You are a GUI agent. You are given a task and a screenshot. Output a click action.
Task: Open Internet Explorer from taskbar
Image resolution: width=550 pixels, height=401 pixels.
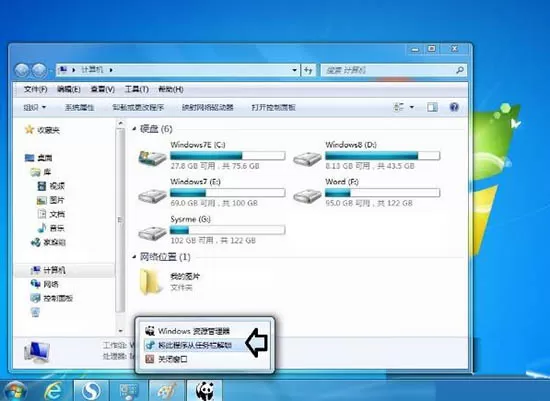tap(54, 390)
